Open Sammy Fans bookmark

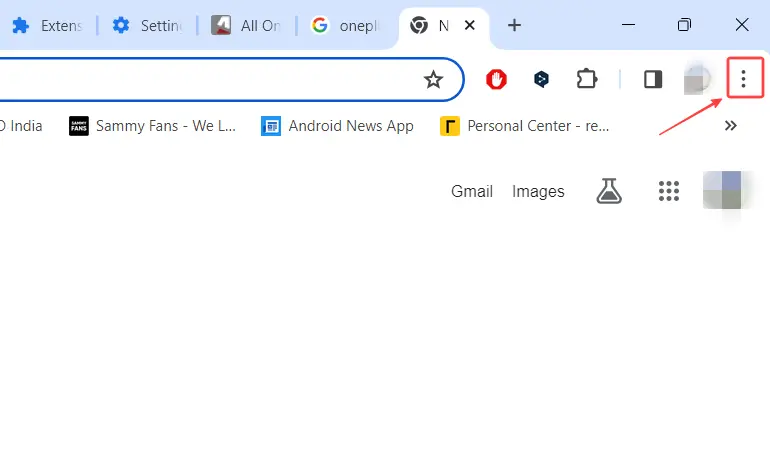pyautogui.click(x=152, y=126)
